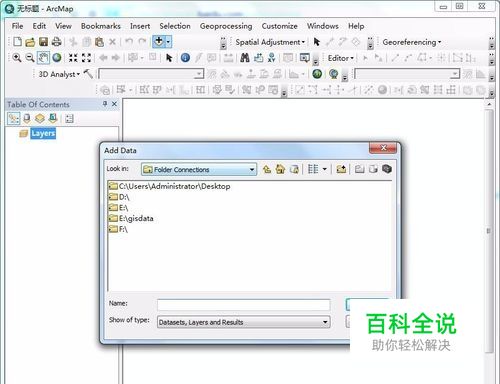Open the Geoprocessing menu
The height and width of the screenshot is (384, 500).
226,26
